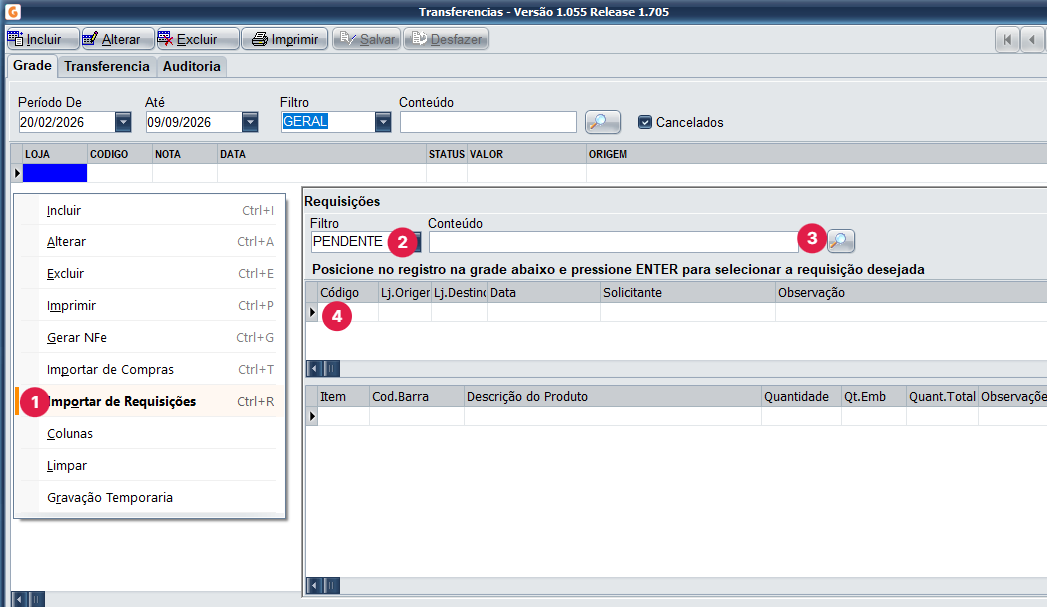Select Gravação Temporaria menu entry
1047x607 pixels.
pyautogui.click(x=150, y=498)
